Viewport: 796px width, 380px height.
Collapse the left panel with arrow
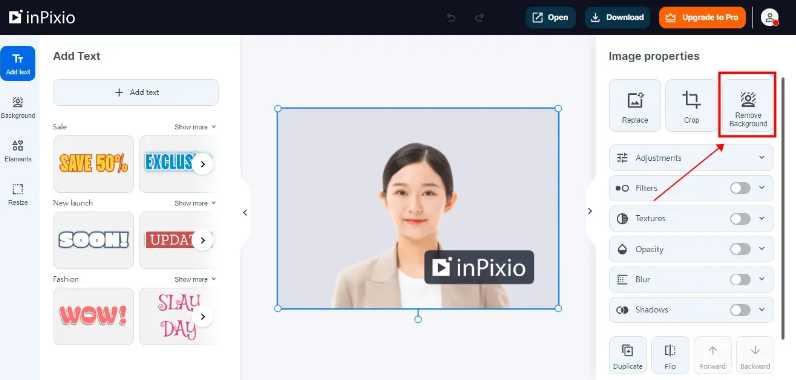[245, 213]
